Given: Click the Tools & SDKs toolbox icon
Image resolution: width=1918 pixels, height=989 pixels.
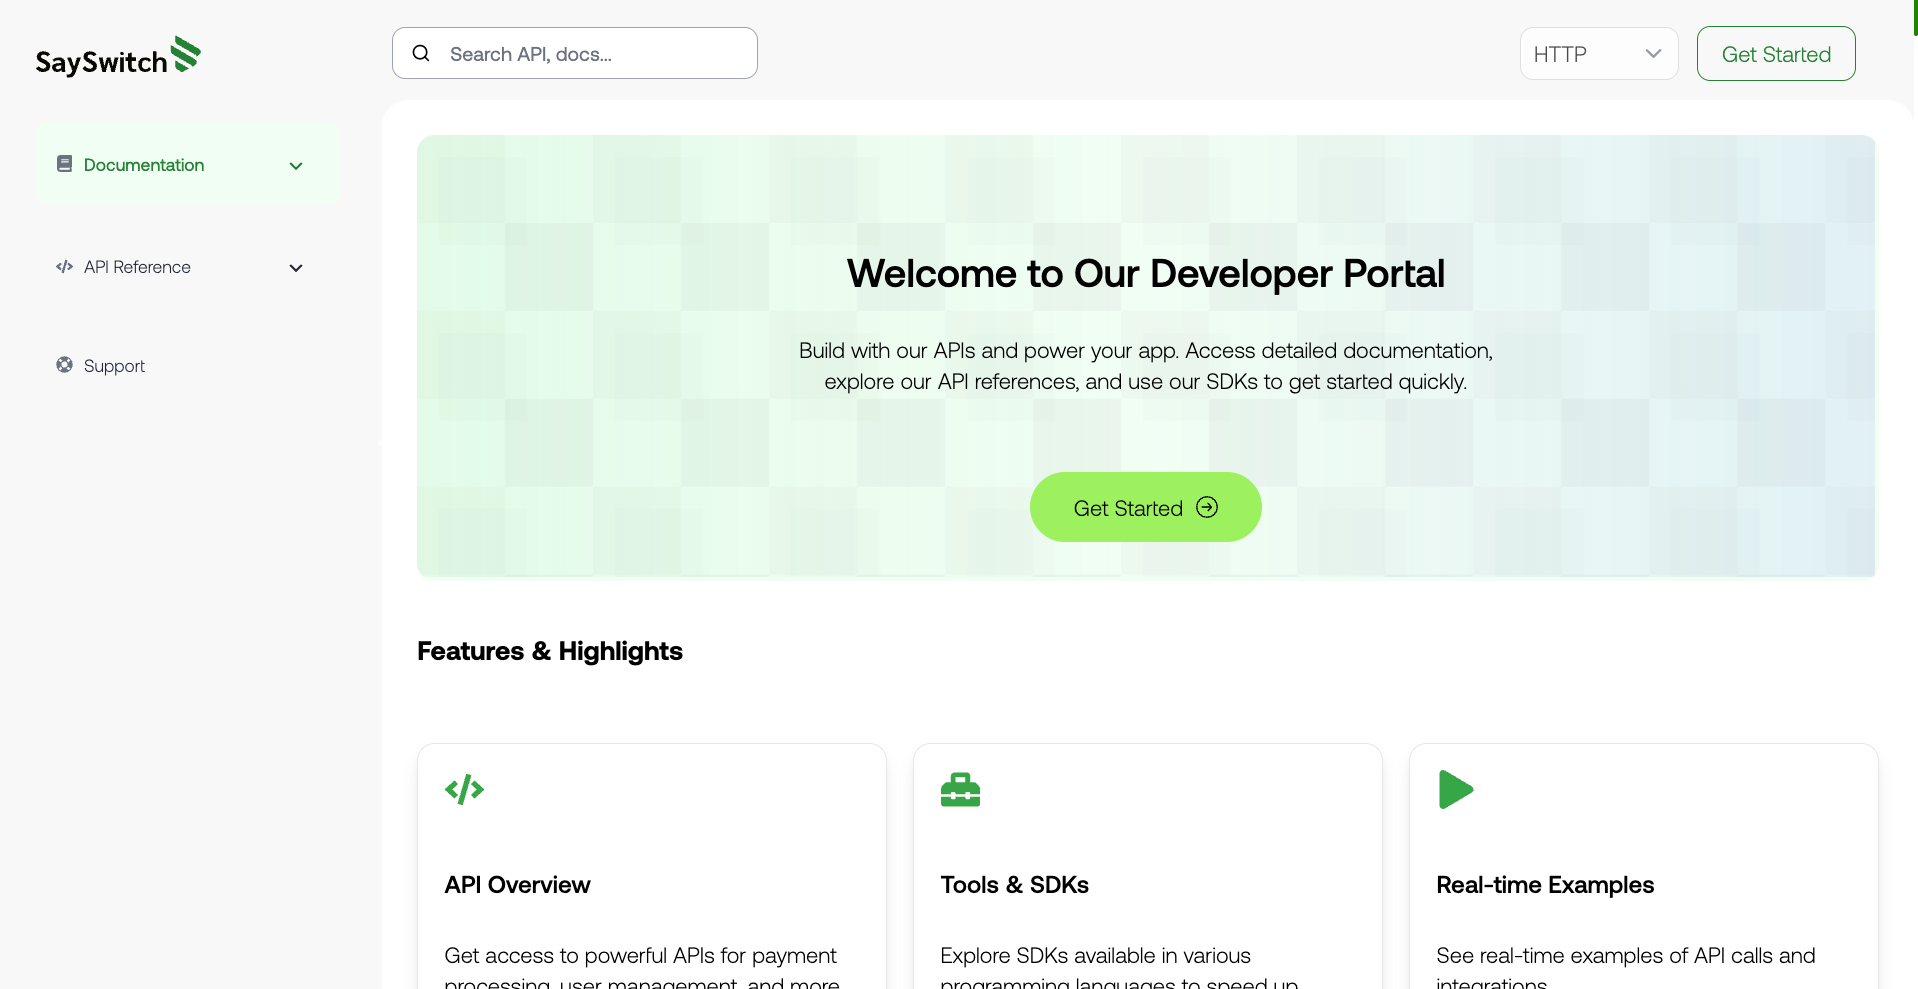Looking at the screenshot, I should tap(960, 790).
